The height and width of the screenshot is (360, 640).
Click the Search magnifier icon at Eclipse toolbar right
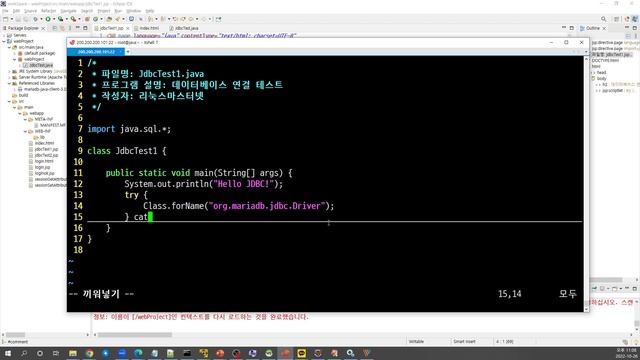click(603, 19)
